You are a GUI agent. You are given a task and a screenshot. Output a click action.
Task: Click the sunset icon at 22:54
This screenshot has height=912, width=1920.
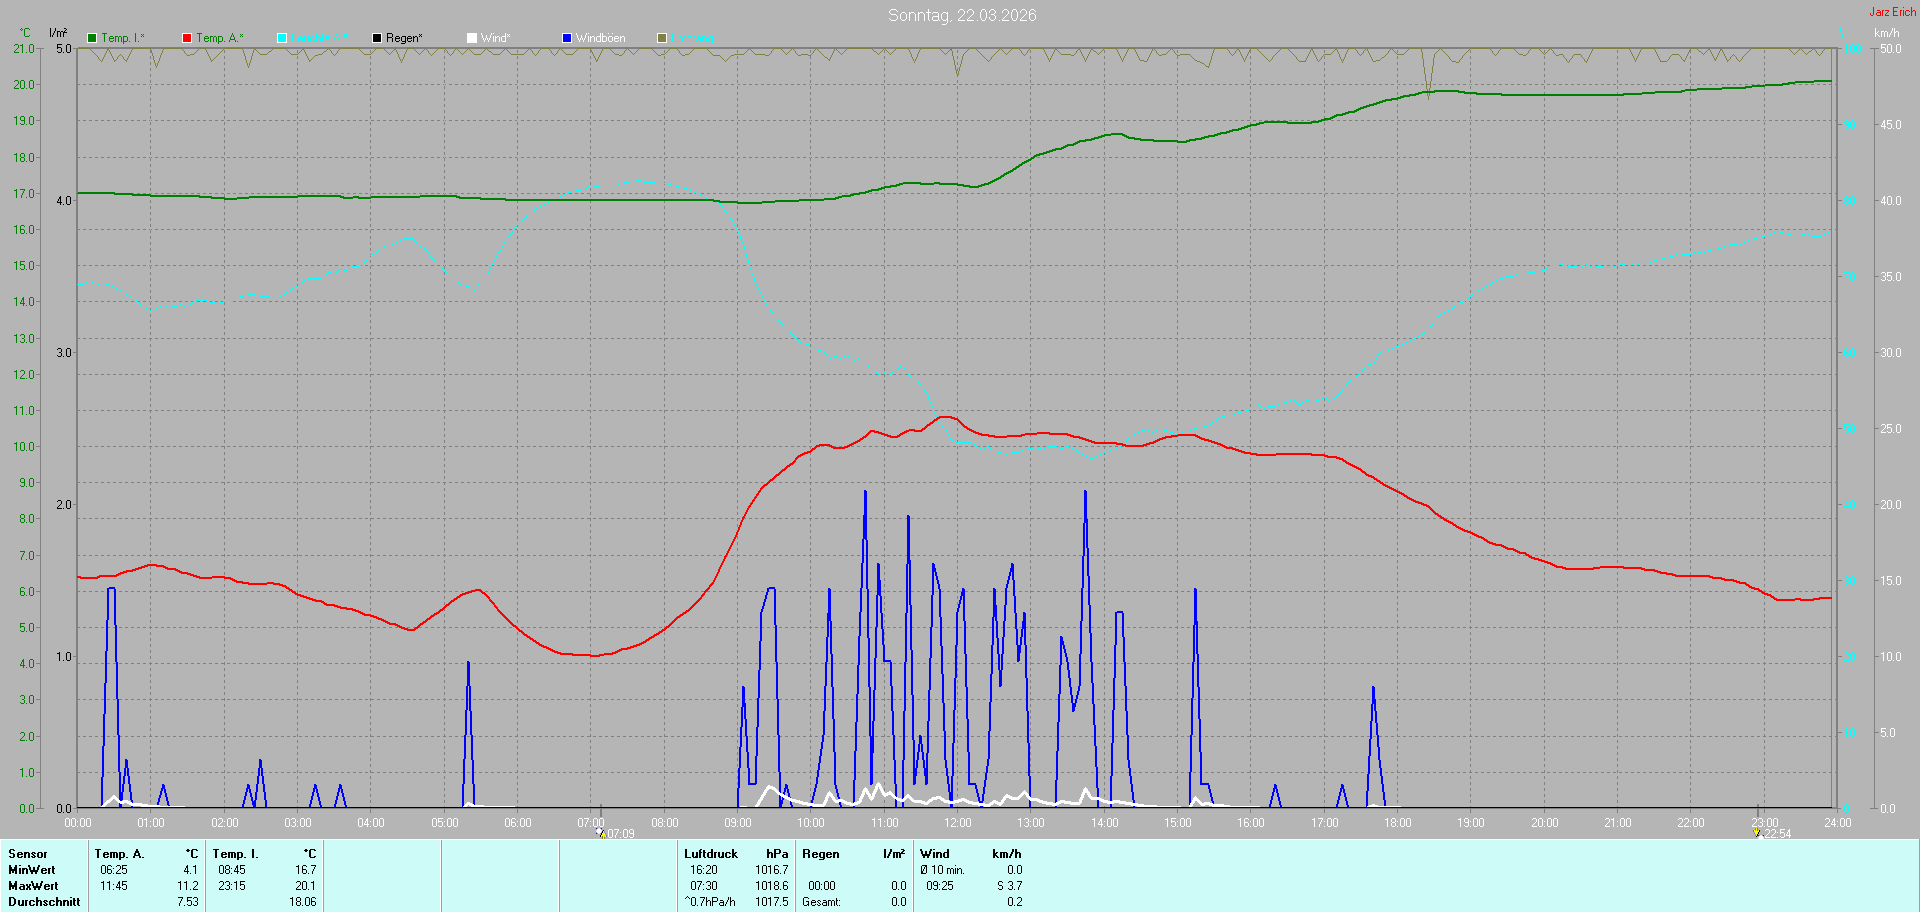pos(1756,833)
